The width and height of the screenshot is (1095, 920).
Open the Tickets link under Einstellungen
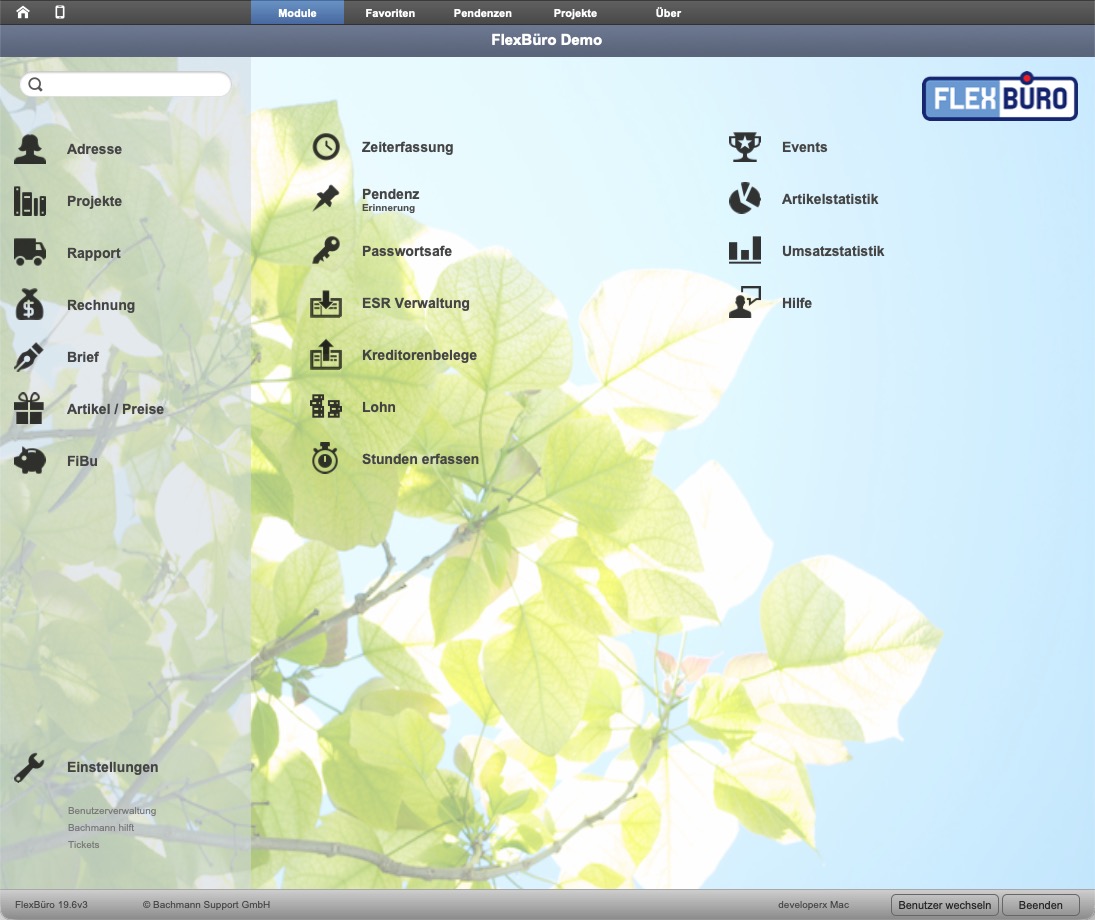(84, 845)
